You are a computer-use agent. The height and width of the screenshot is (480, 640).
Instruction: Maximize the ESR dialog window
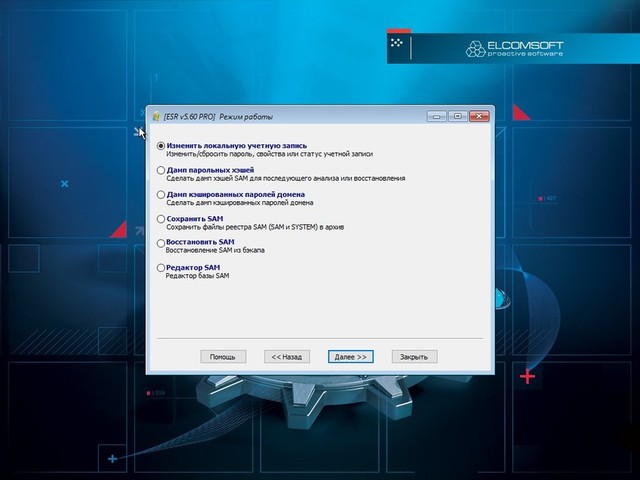457,116
